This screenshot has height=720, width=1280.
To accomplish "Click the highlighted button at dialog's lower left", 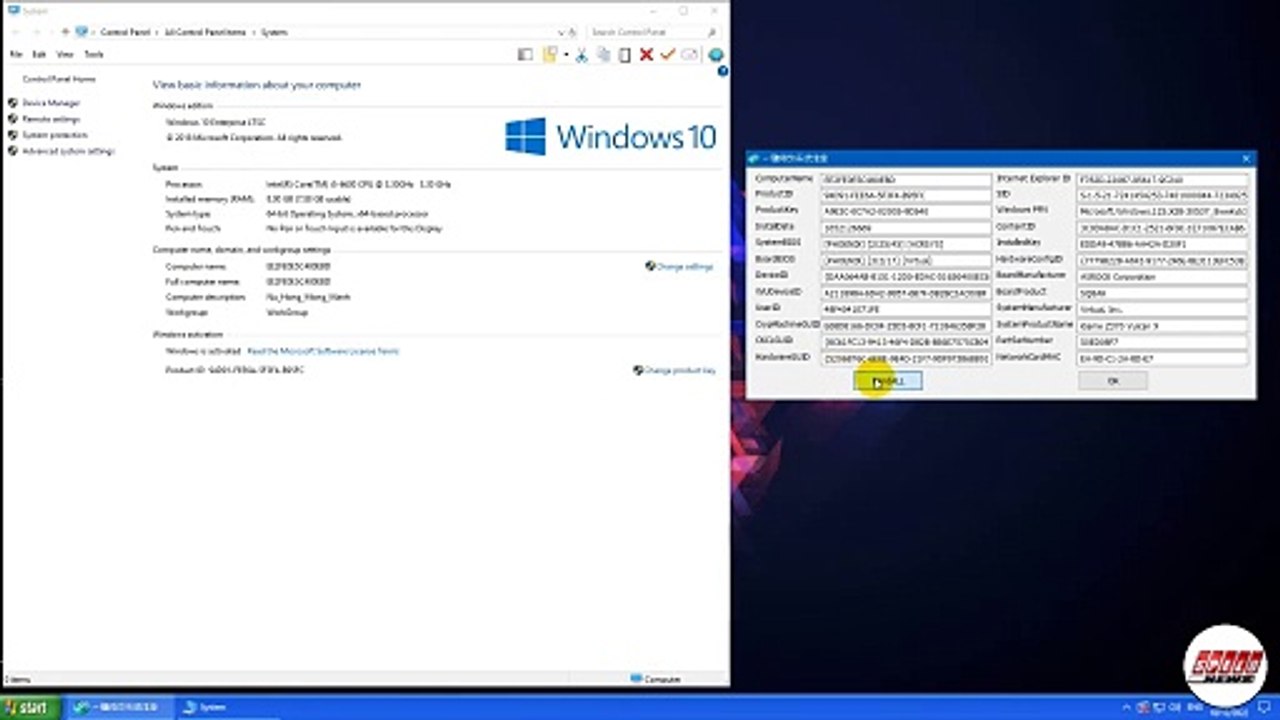I will coord(888,381).
